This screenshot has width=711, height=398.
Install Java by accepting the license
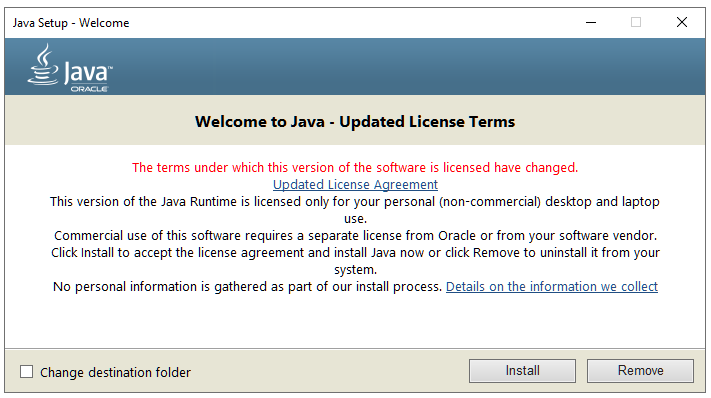(522, 371)
